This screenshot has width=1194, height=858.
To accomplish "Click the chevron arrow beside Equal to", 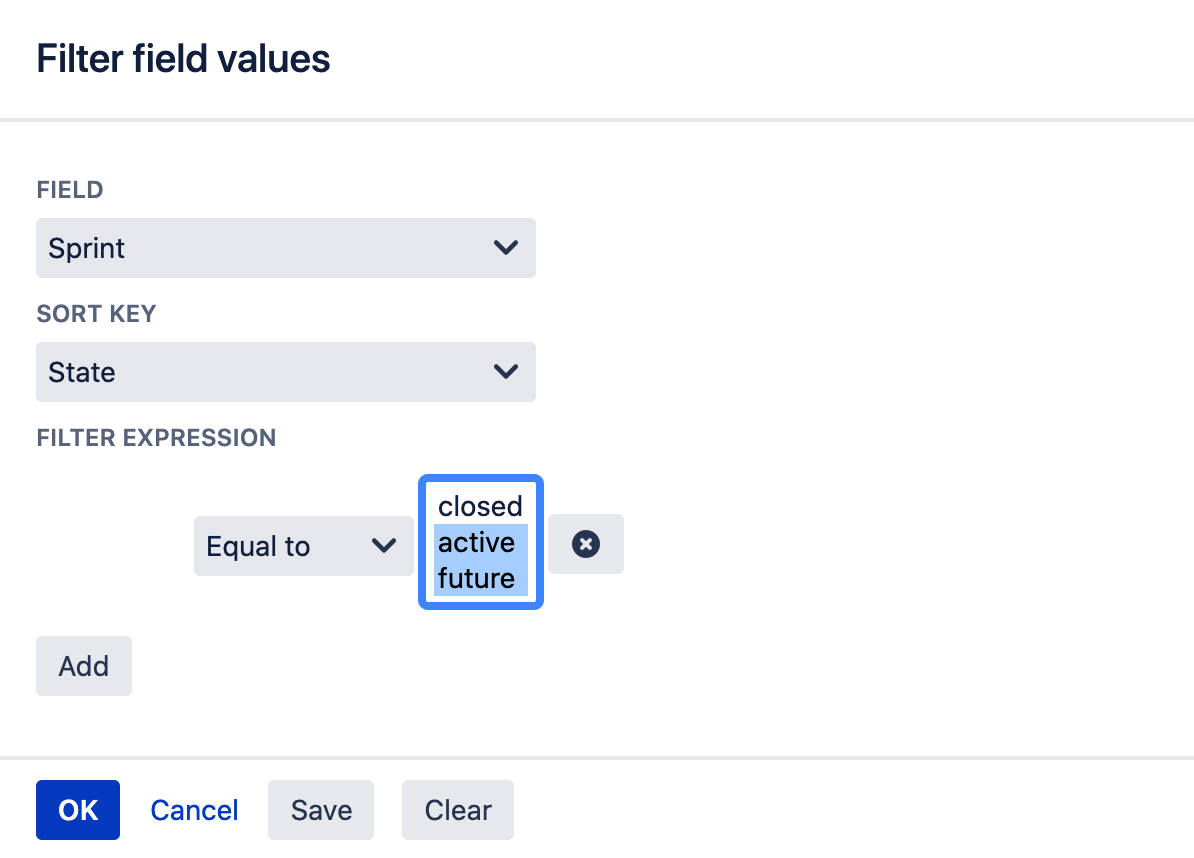I will [384, 545].
